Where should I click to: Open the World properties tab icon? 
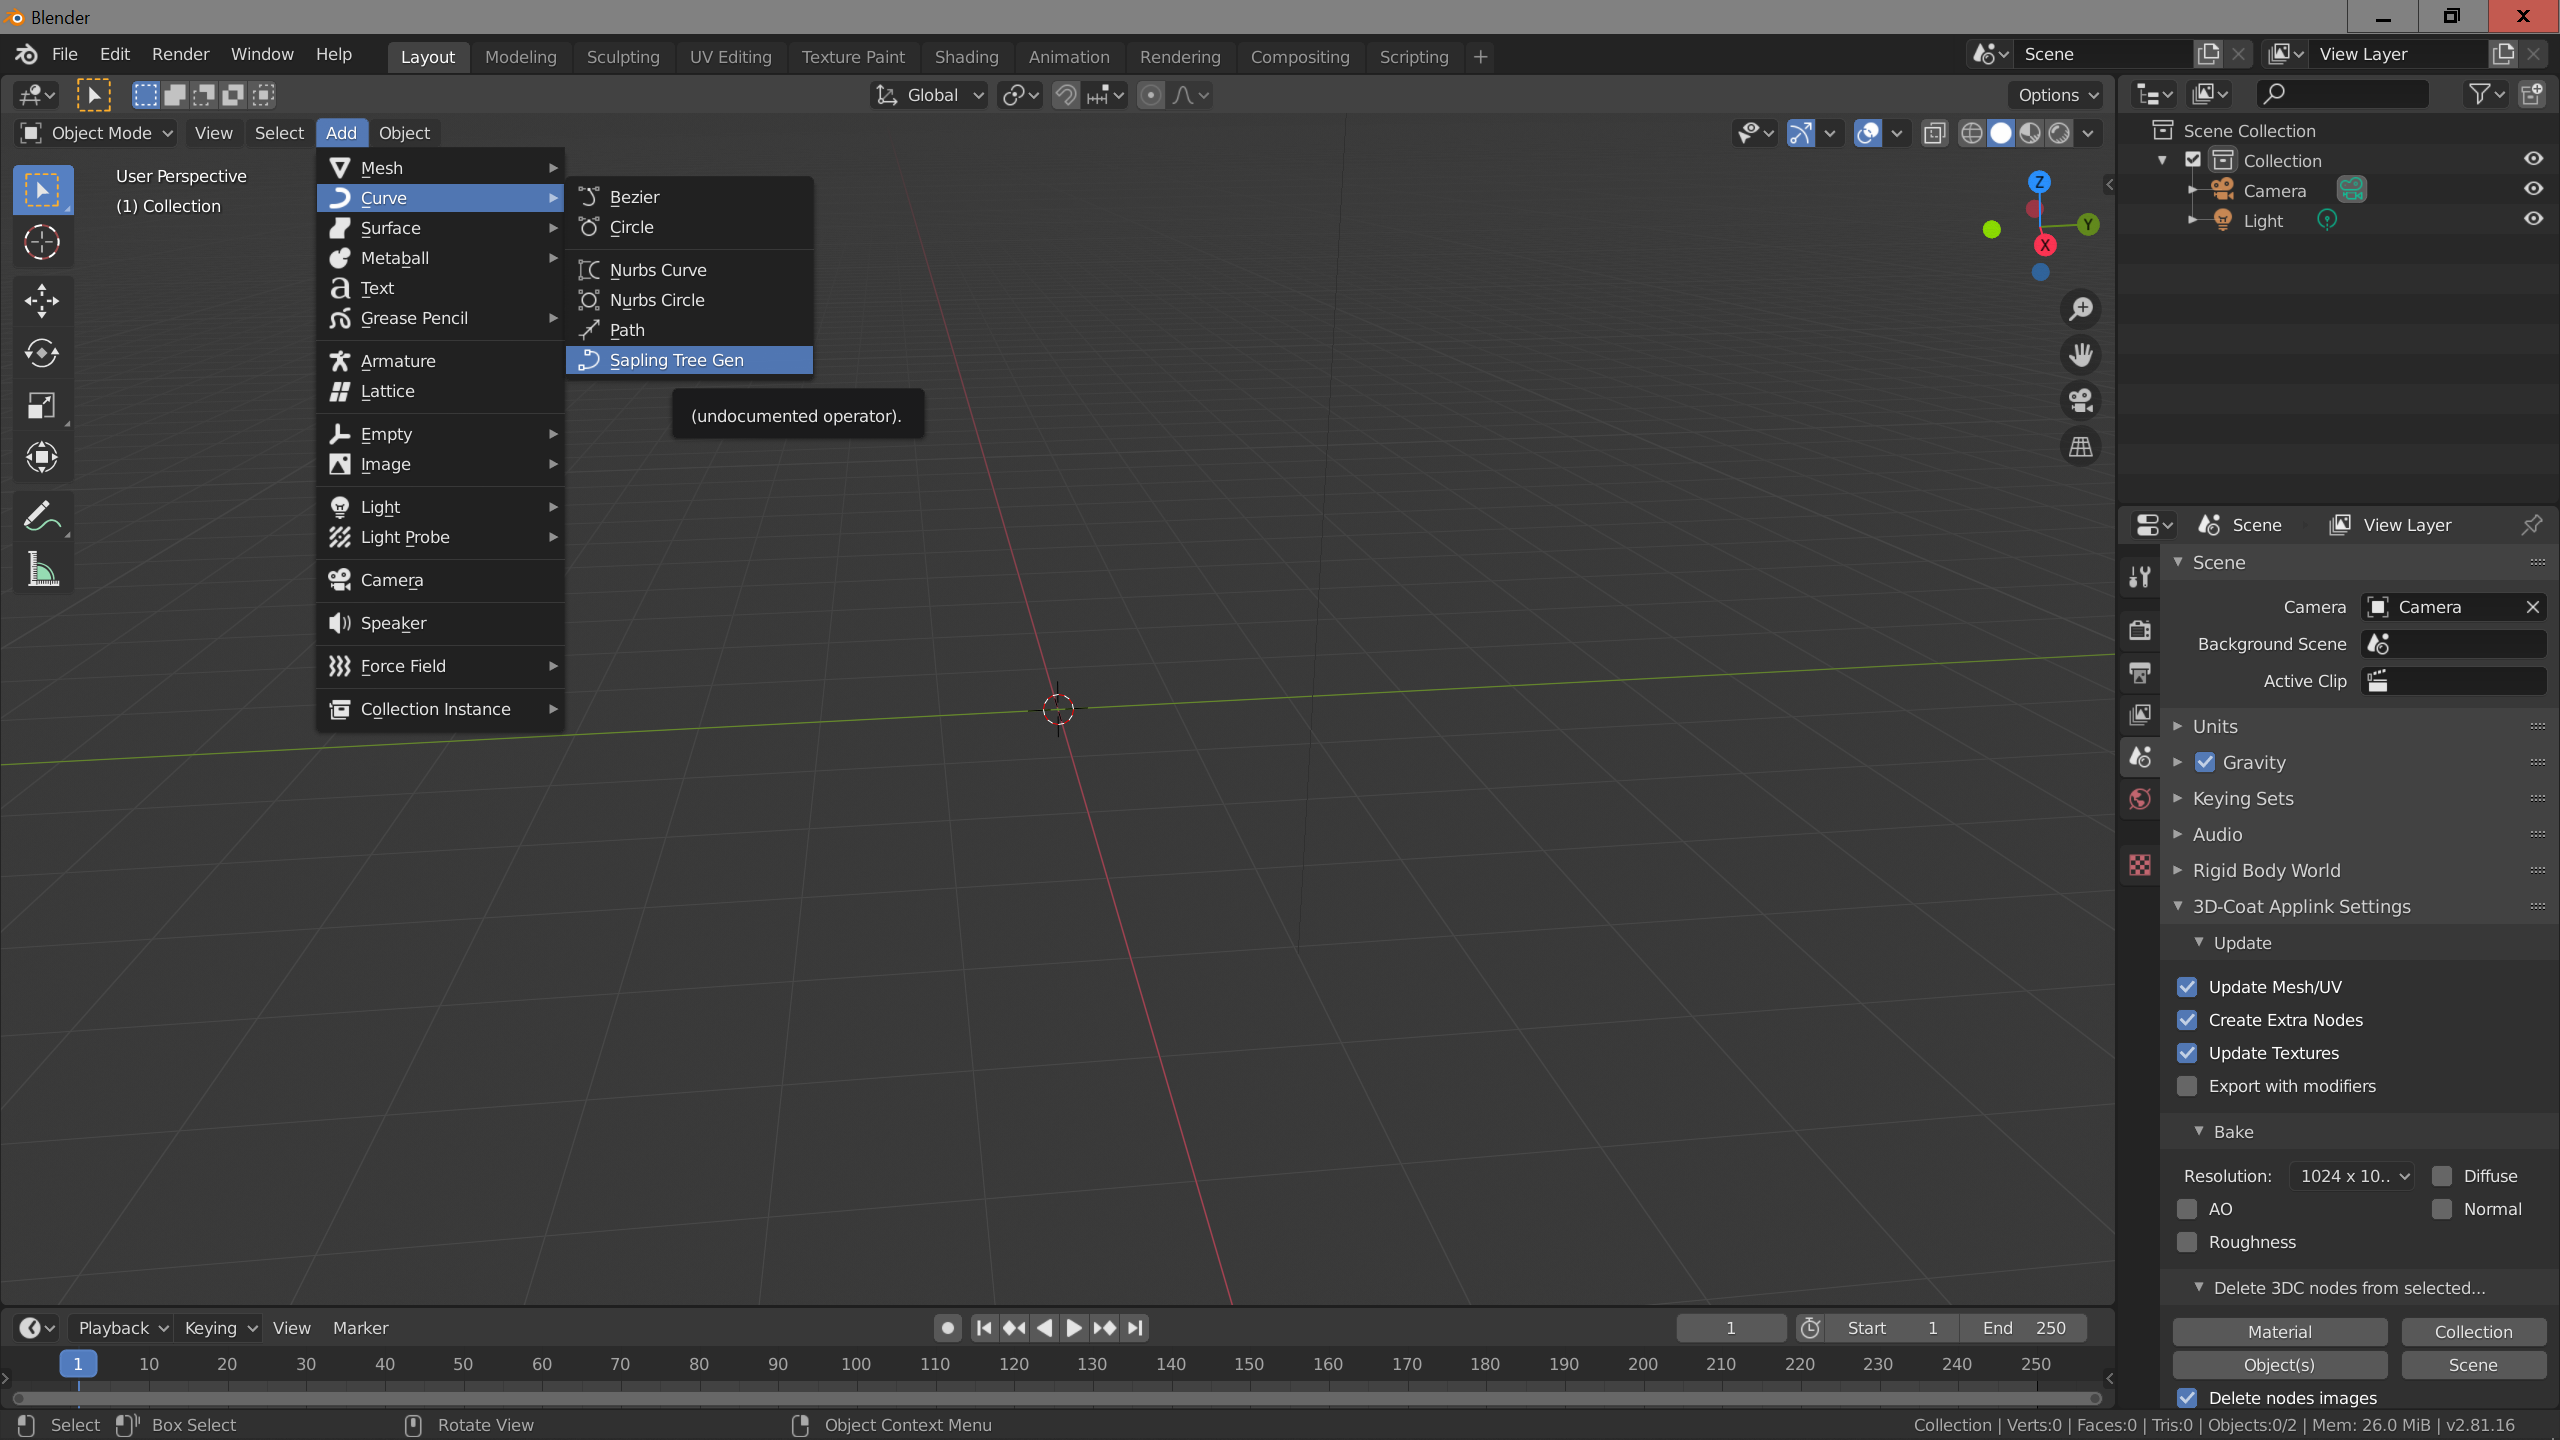tap(2140, 799)
